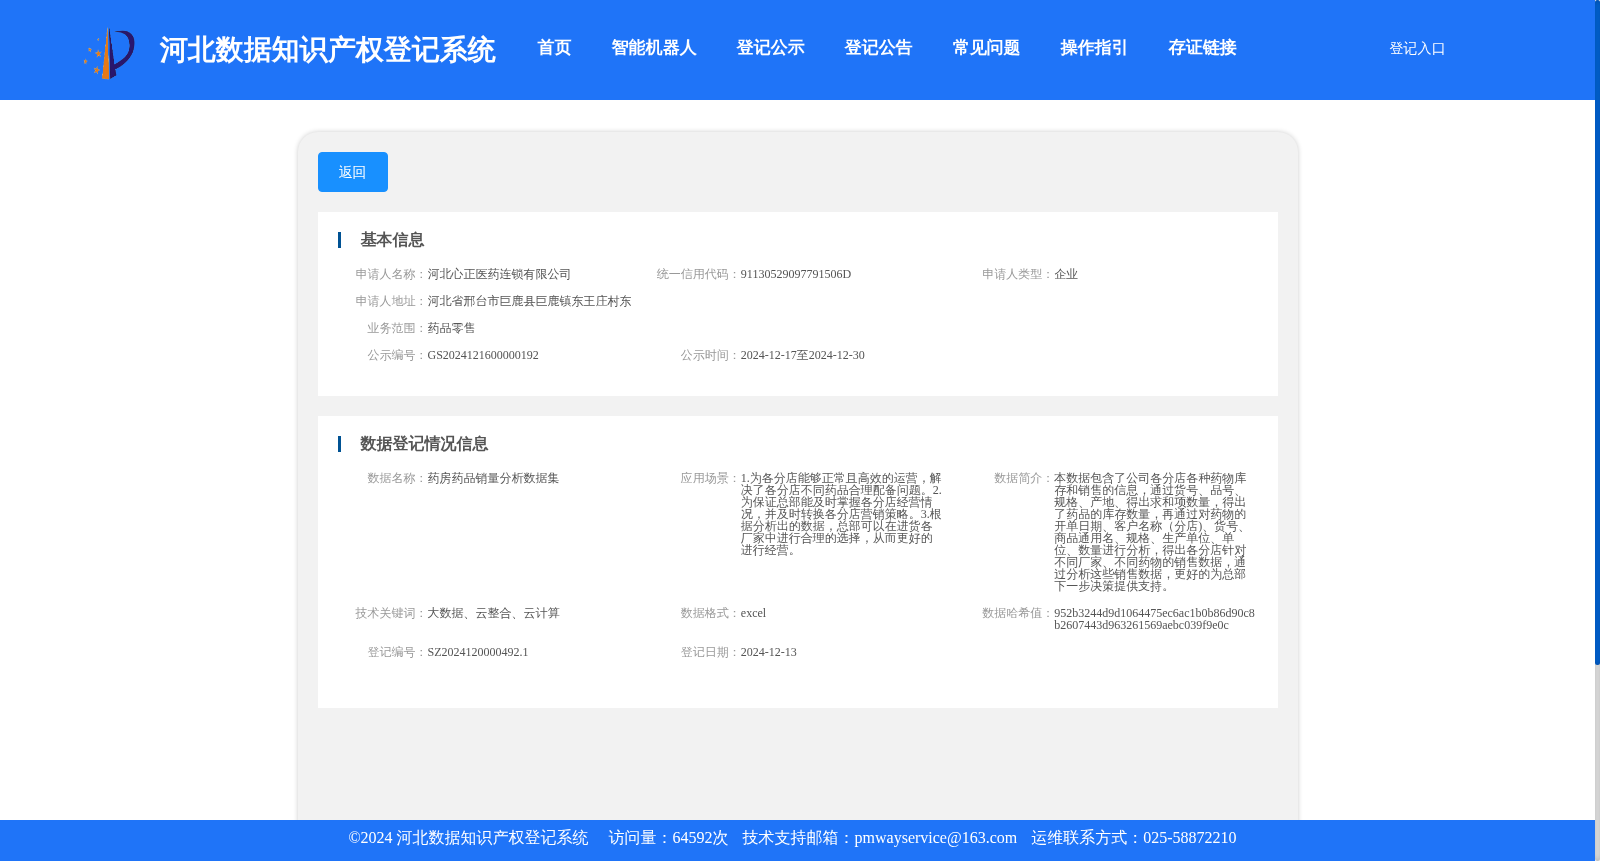Open the 智能机器人 menu item

pos(653,48)
